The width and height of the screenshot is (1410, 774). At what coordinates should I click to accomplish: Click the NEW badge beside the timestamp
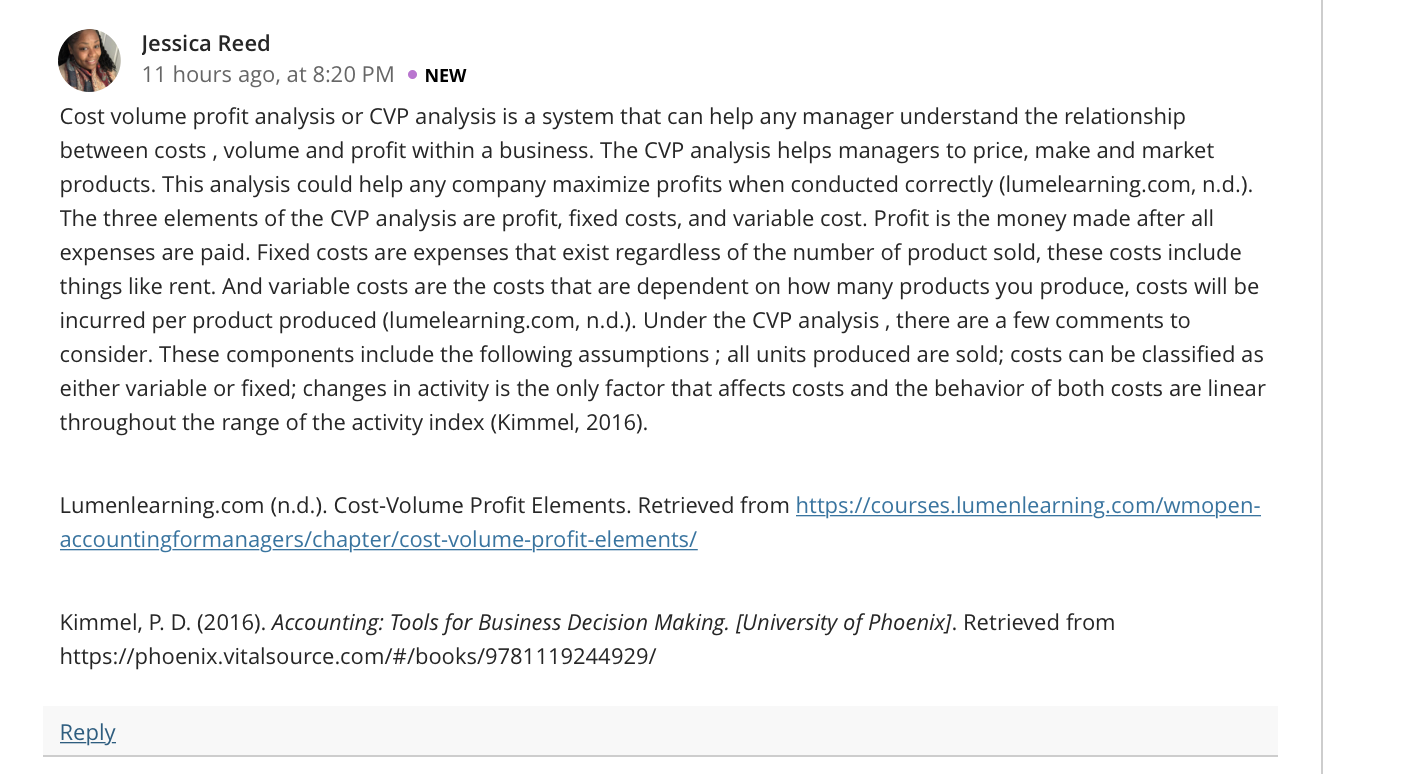[445, 75]
